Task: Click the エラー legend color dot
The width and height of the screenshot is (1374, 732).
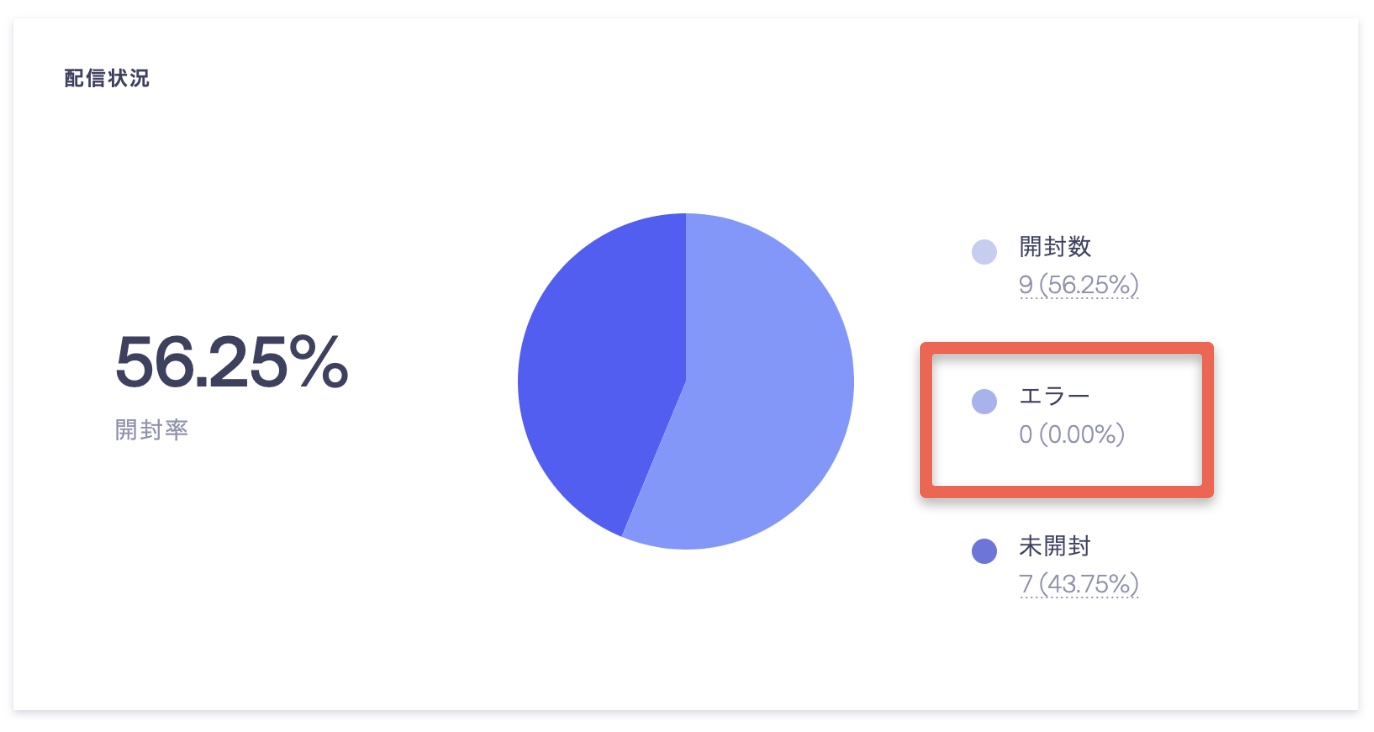Action: 984,402
